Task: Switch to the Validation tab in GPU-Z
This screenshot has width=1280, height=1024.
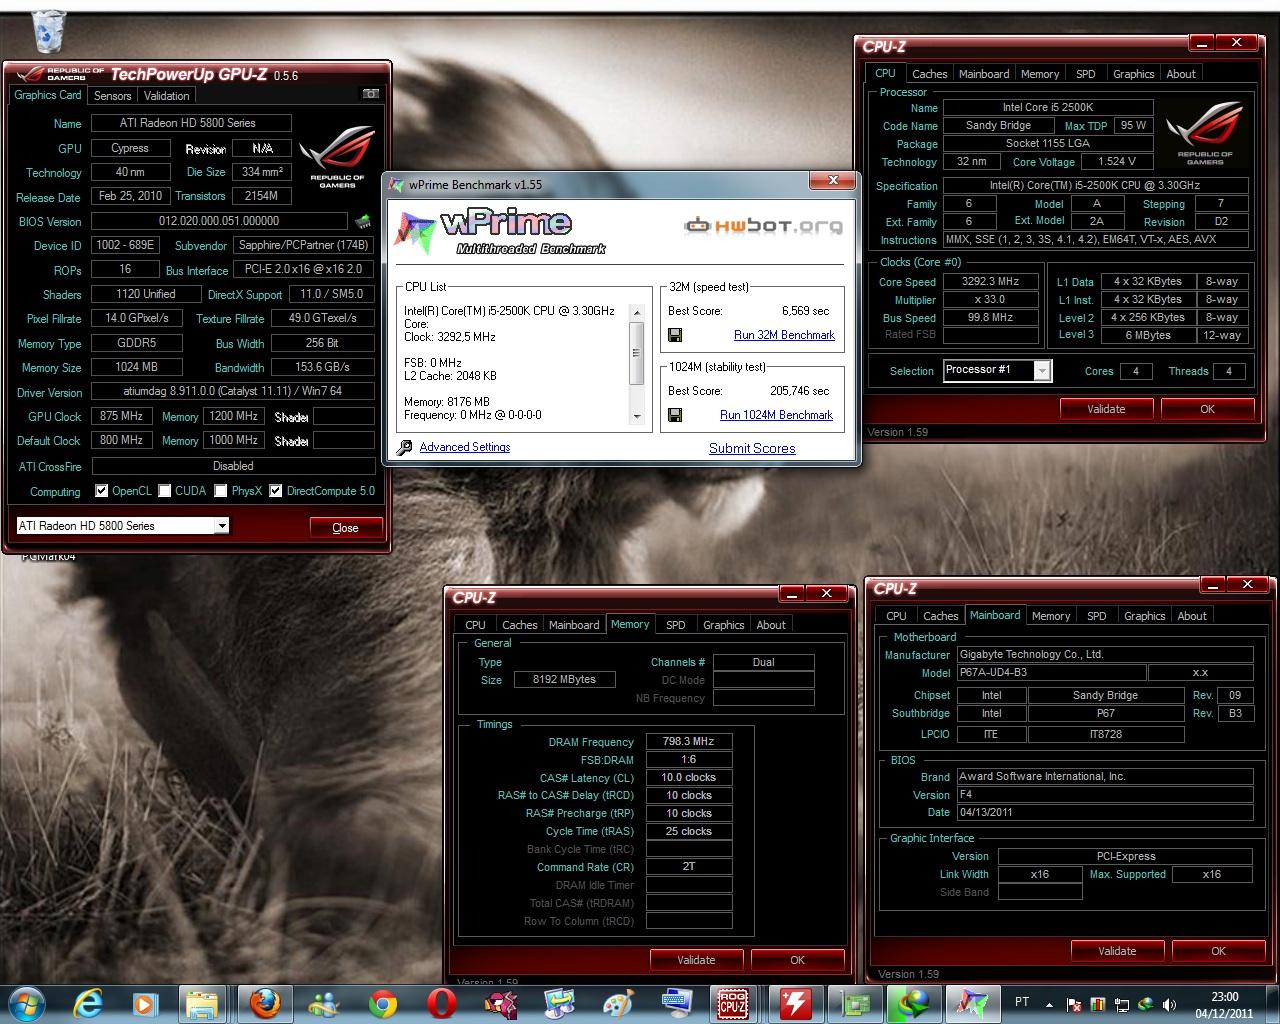Action: (x=166, y=96)
